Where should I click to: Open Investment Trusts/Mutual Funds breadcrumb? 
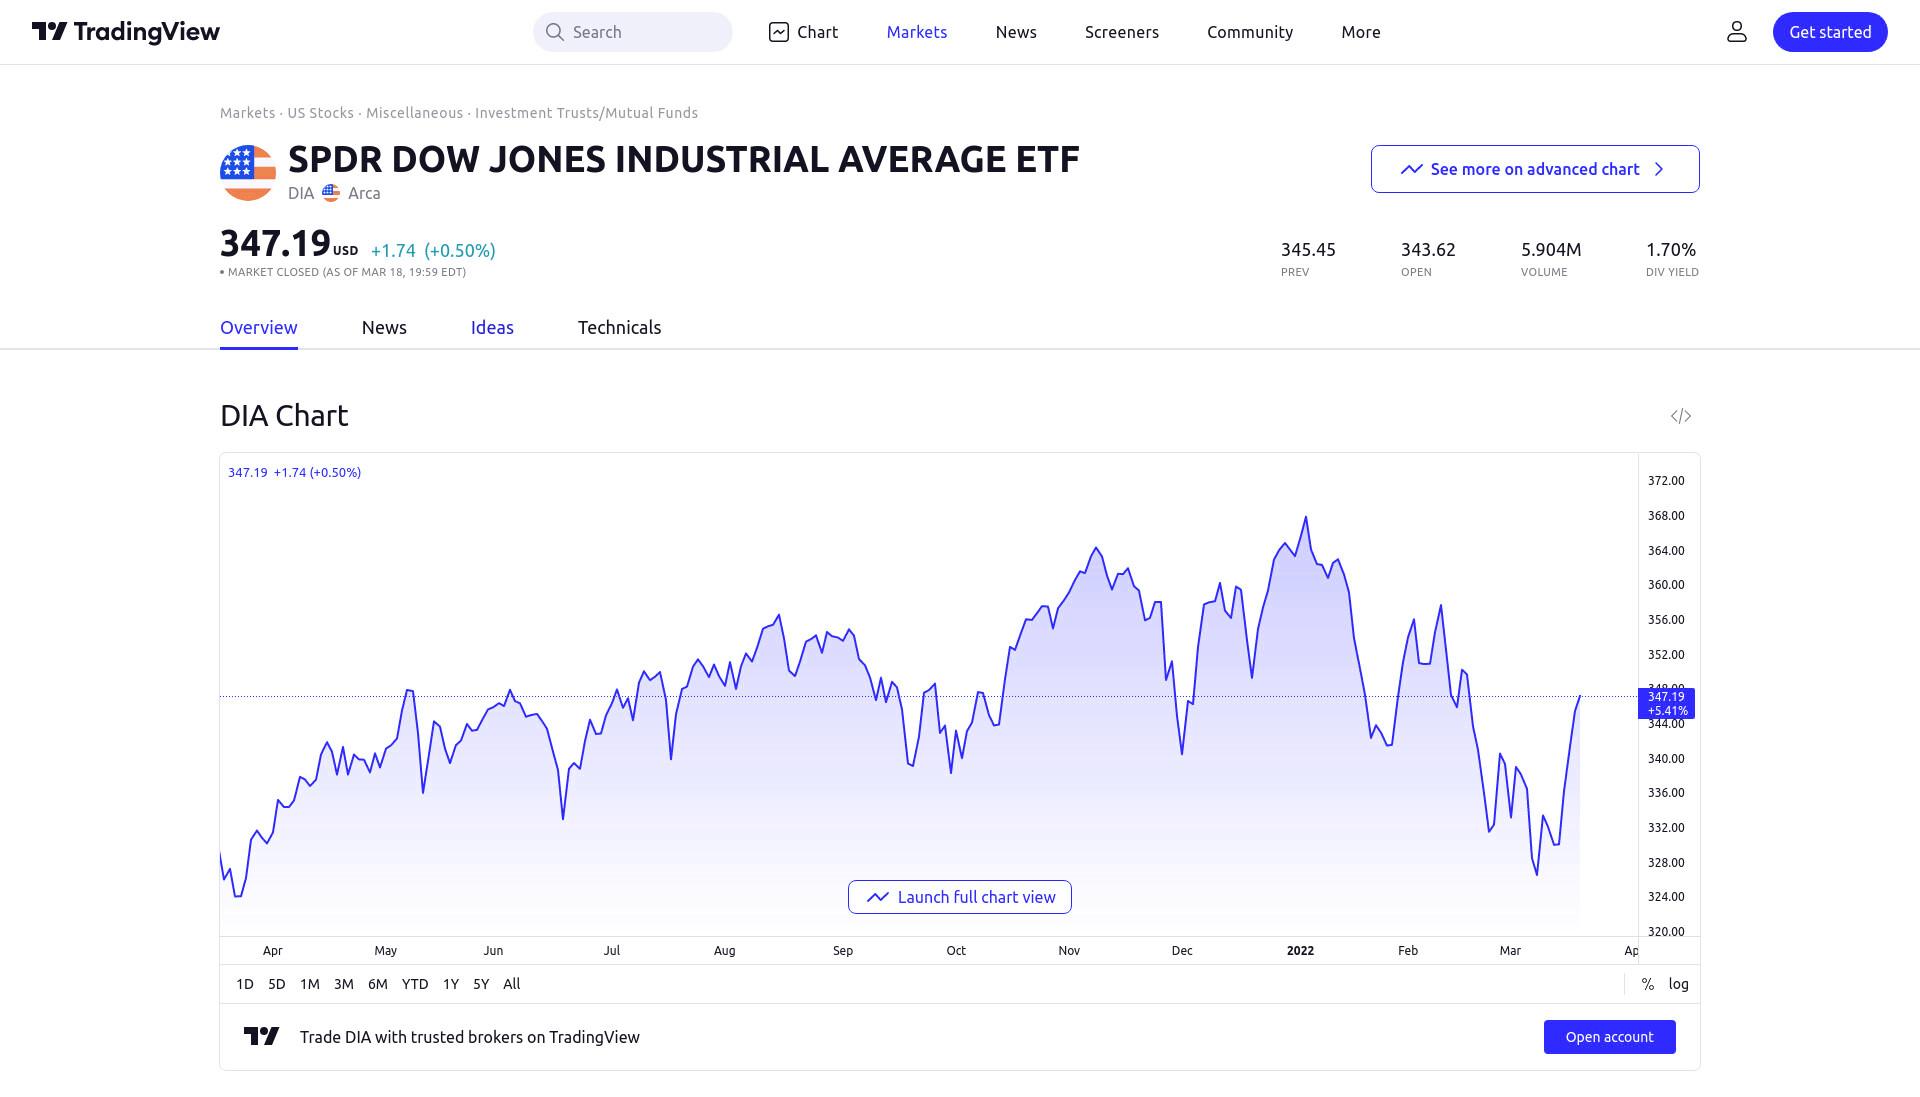[x=586, y=113]
